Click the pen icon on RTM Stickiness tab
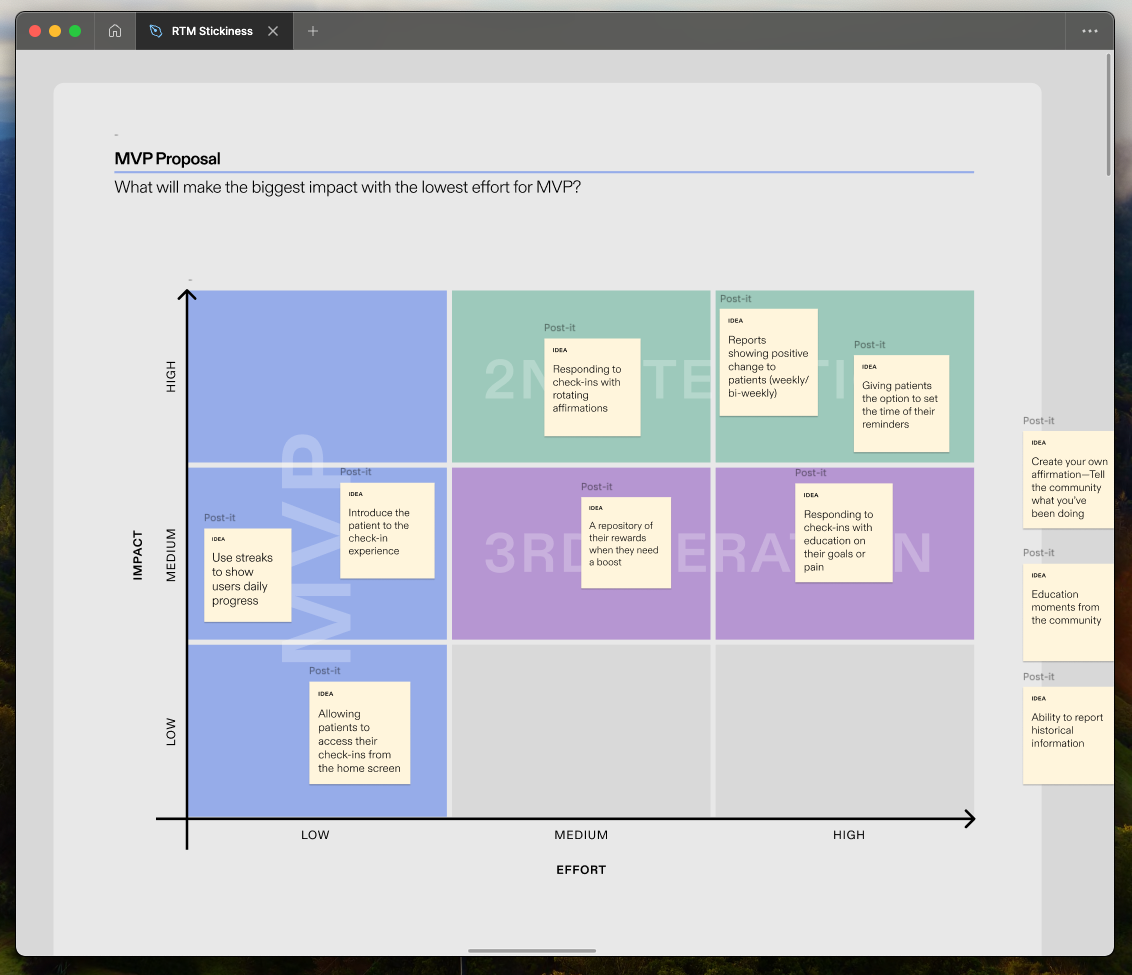Image resolution: width=1132 pixels, height=975 pixels. pos(155,31)
